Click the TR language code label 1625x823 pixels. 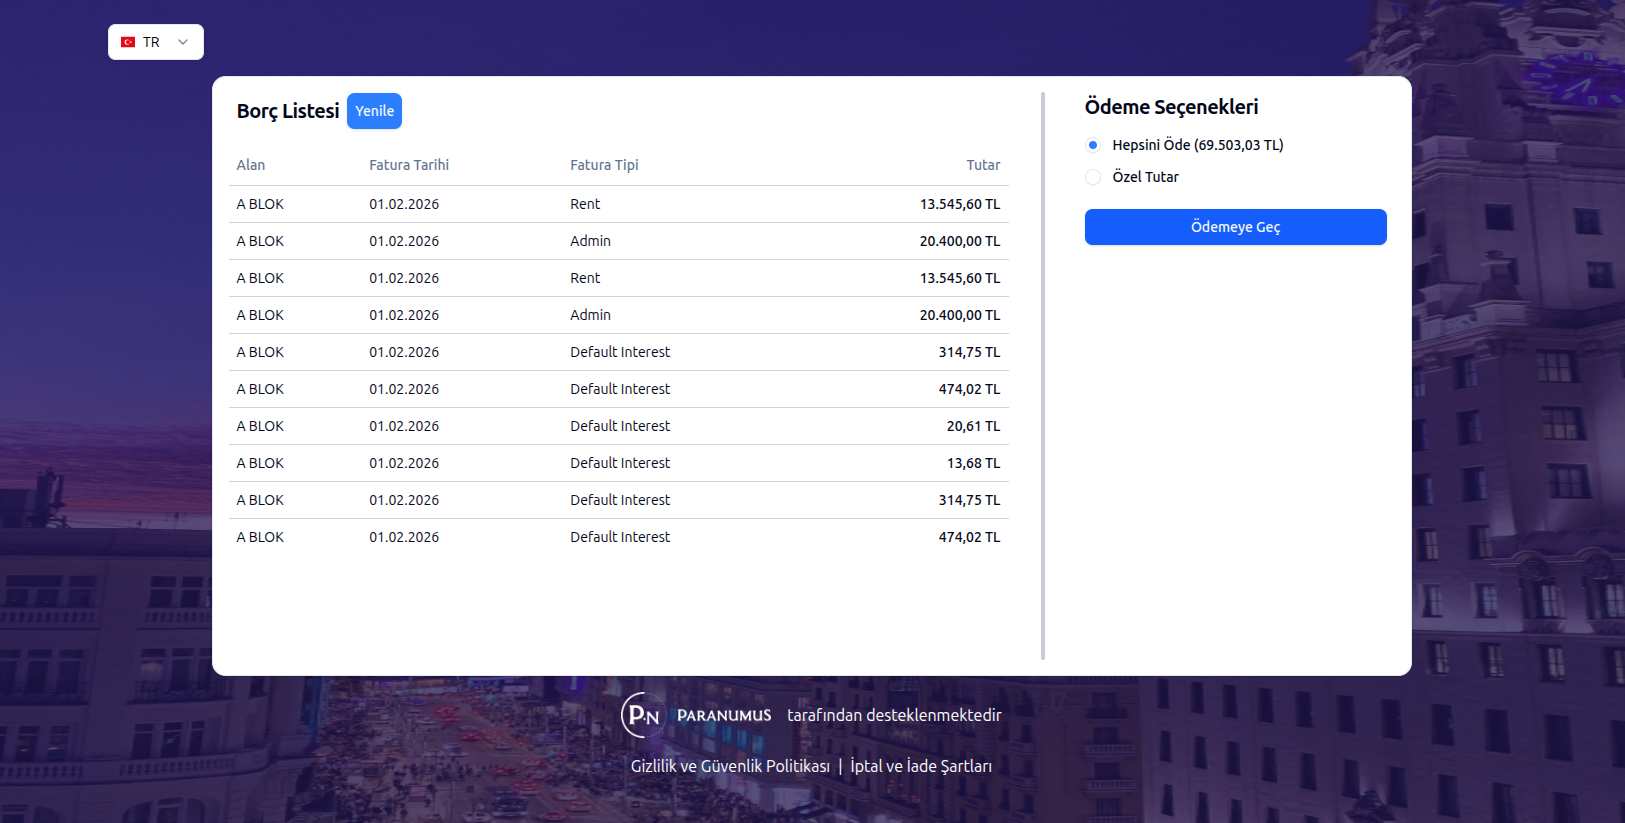(x=151, y=42)
